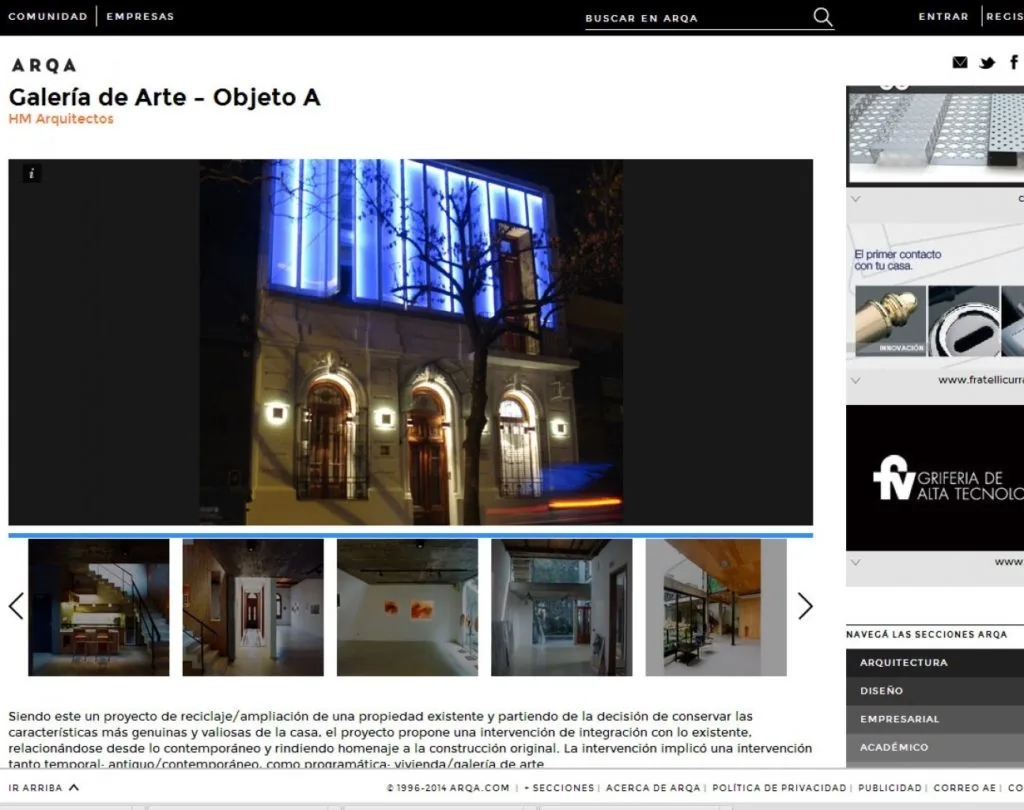Expand the chevron beside www.fratellicurra link
This screenshot has width=1024, height=810.
[856, 380]
